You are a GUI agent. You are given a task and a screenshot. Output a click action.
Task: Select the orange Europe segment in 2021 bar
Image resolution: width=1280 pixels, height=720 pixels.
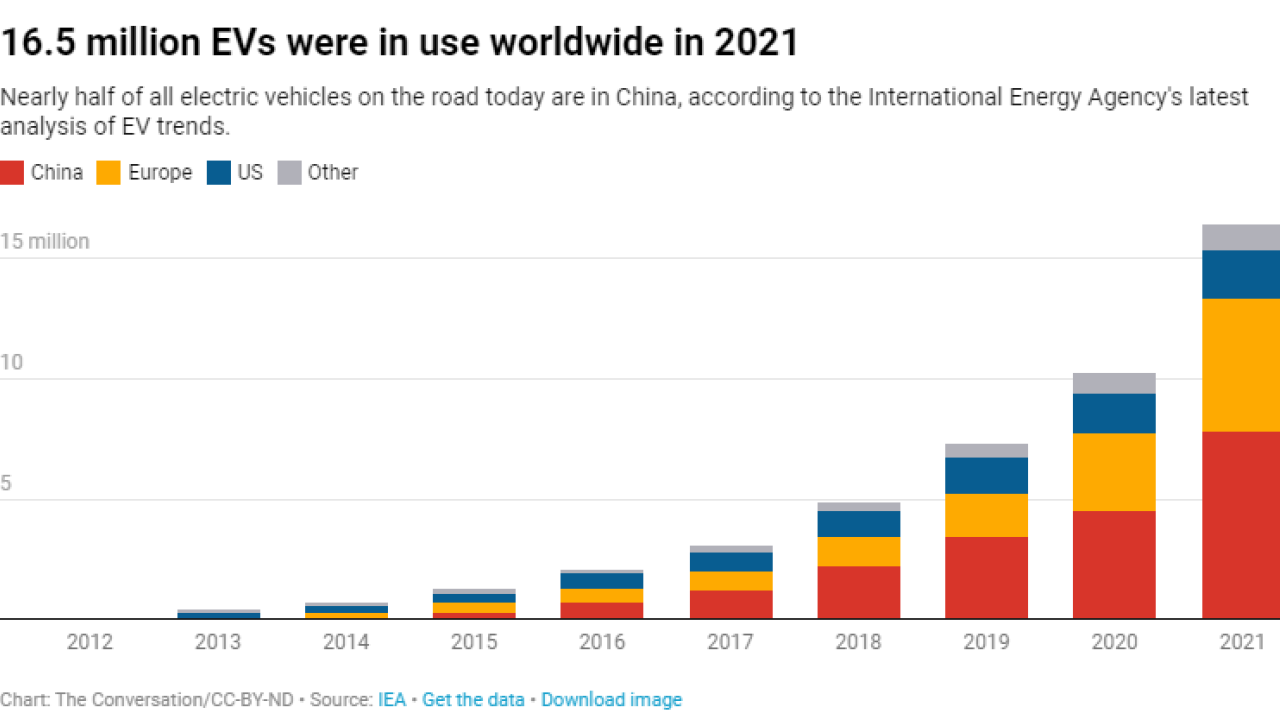pos(1240,365)
